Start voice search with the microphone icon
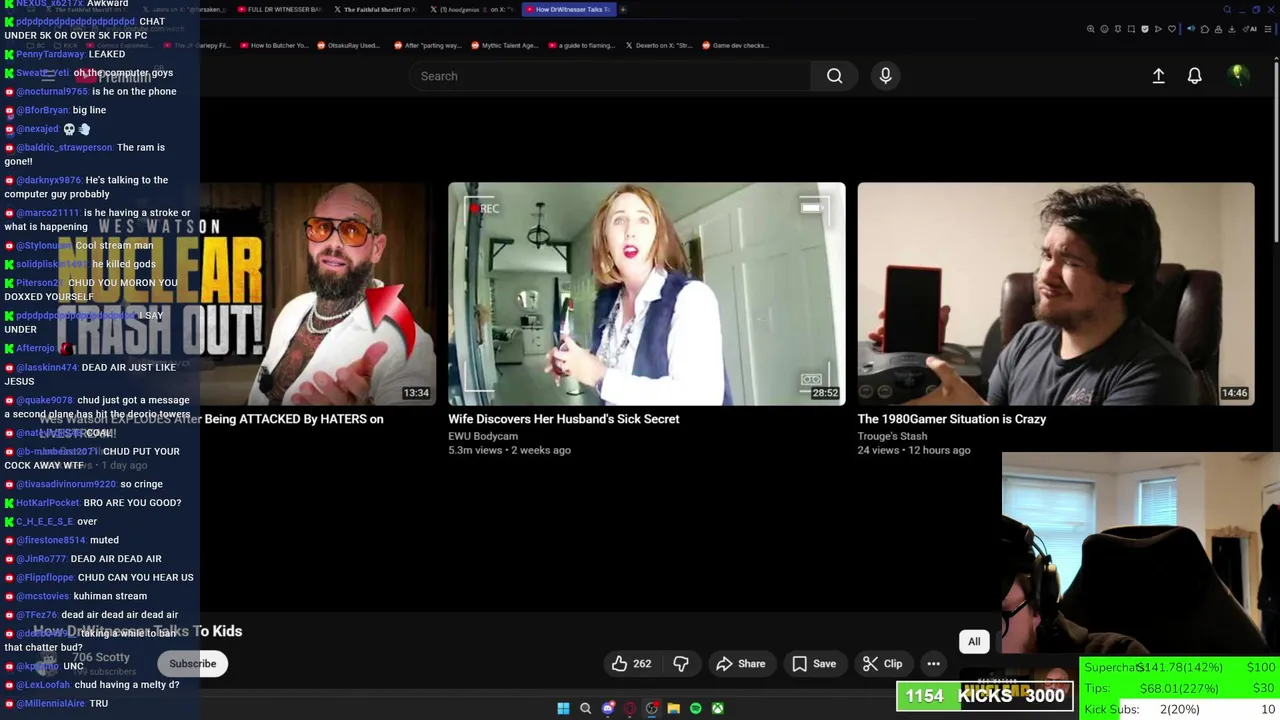Viewport: 1280px width, 720px height. pyautogui.click(x=885, y=76)
